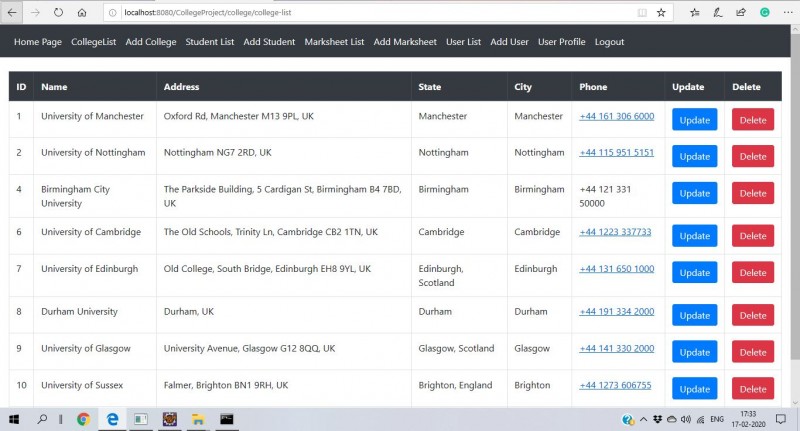Click phone link +44 1273 606755
Screen dimensions: 800x431
click(x=615, y=385)
